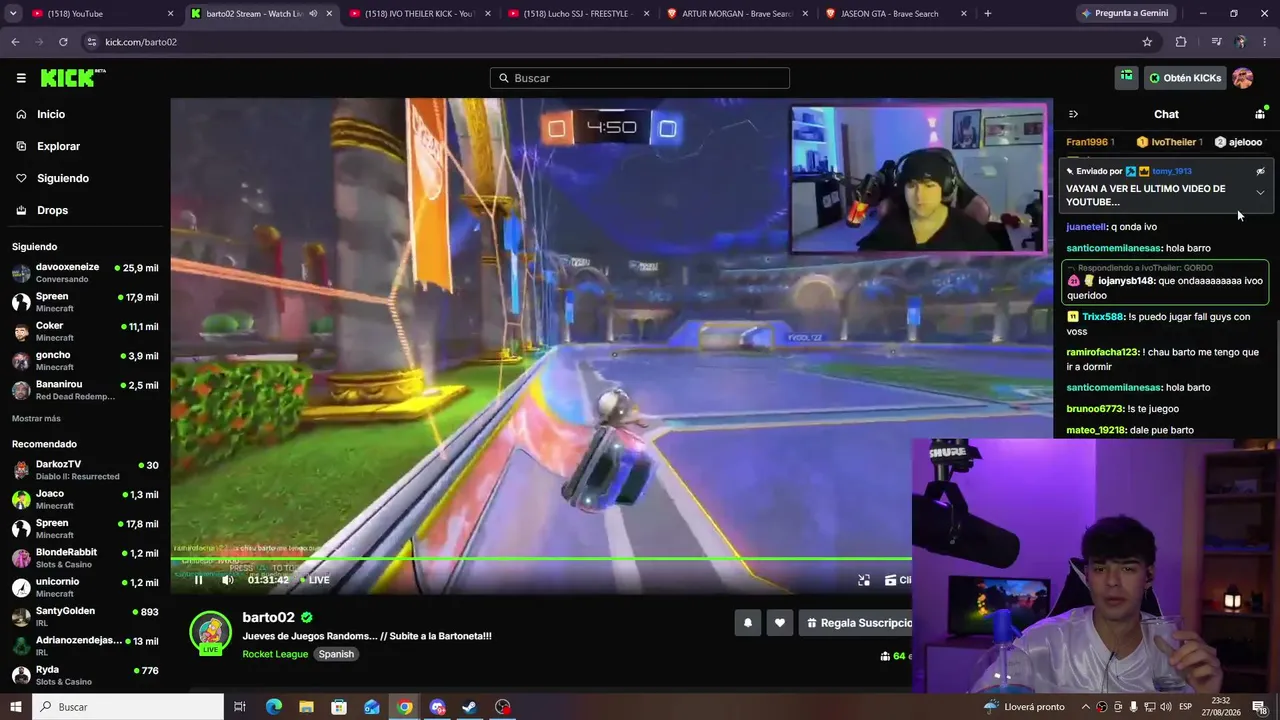Open the Kick shop chest icon
The width and height of the screenshot is (1280, 720).
pyautogui.click(x=1127, y=77)
